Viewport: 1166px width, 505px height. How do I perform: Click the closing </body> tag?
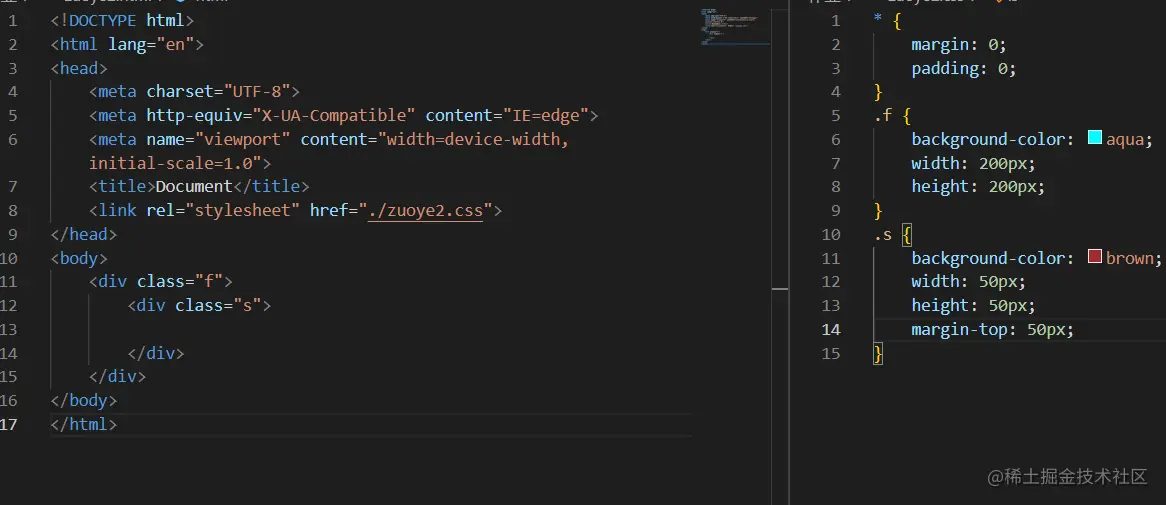(84, 400)
